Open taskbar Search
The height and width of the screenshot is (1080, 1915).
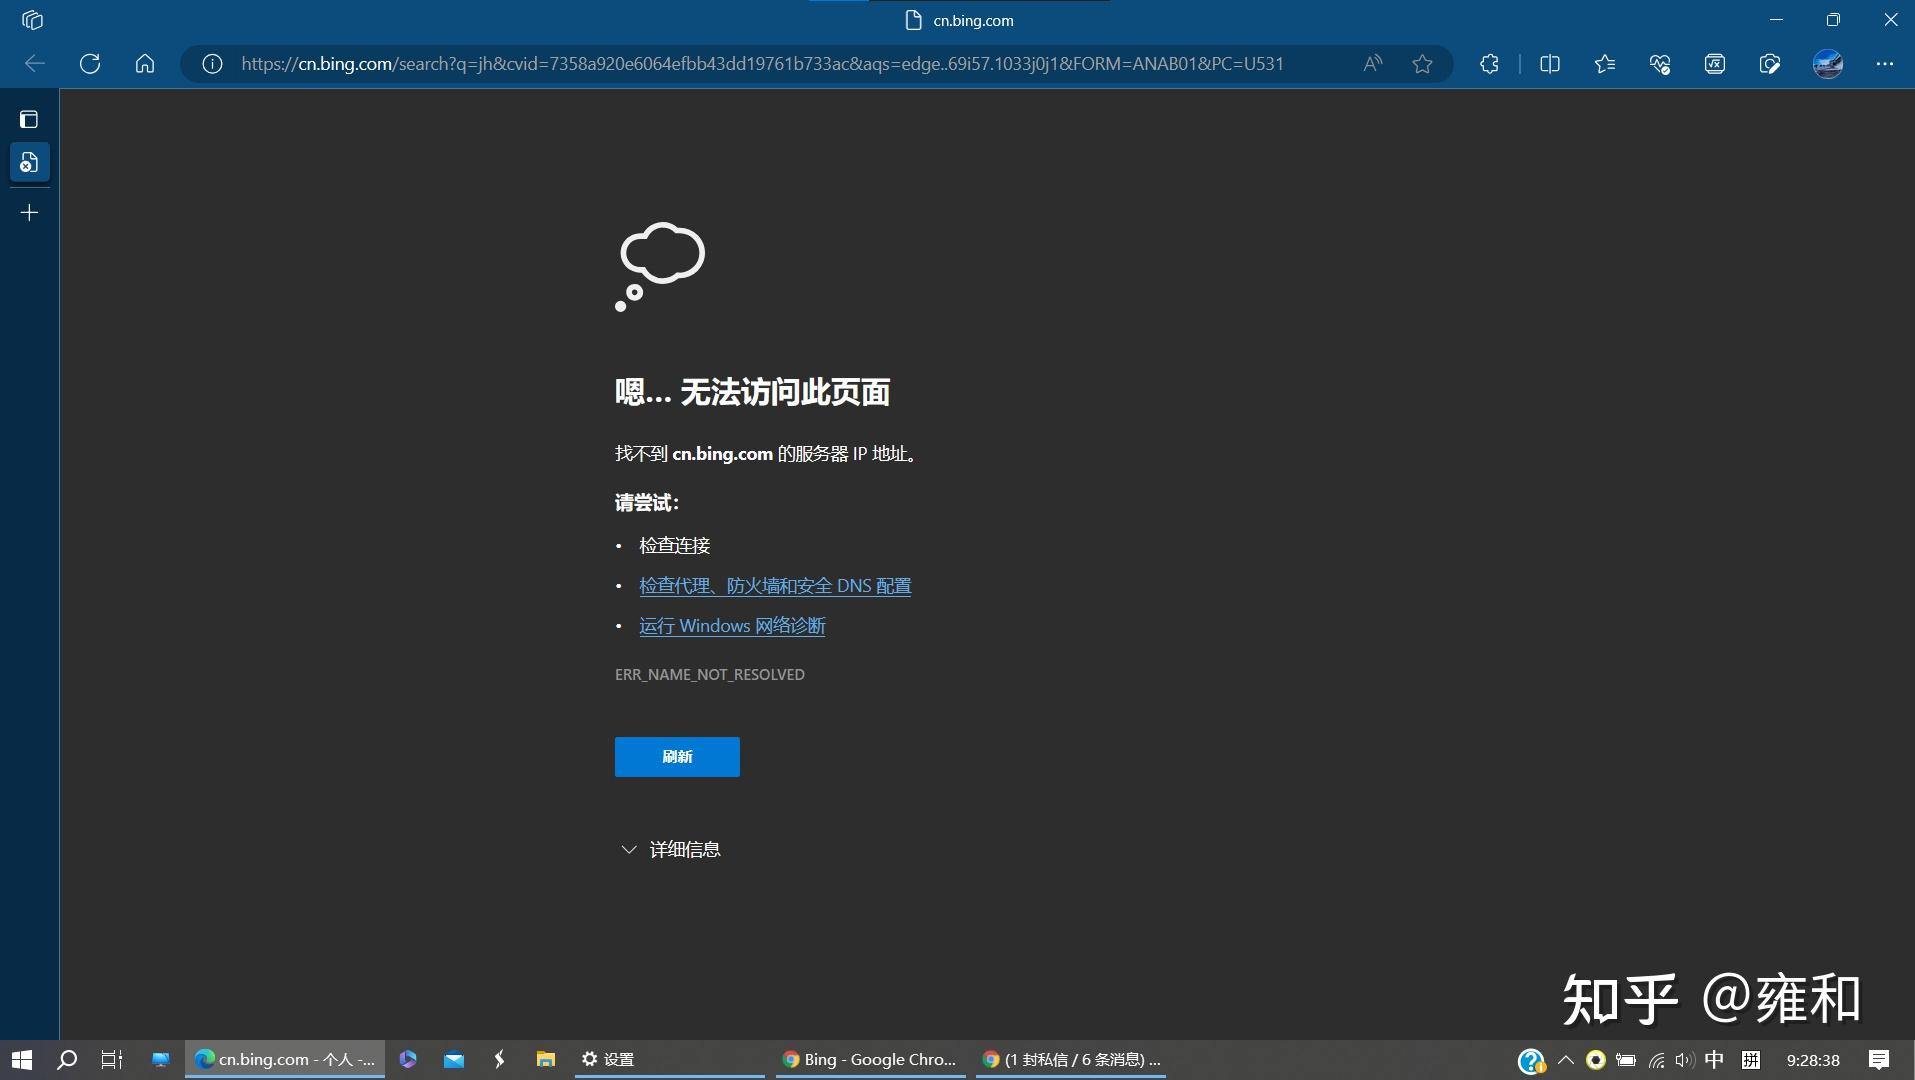(67, 1060)
